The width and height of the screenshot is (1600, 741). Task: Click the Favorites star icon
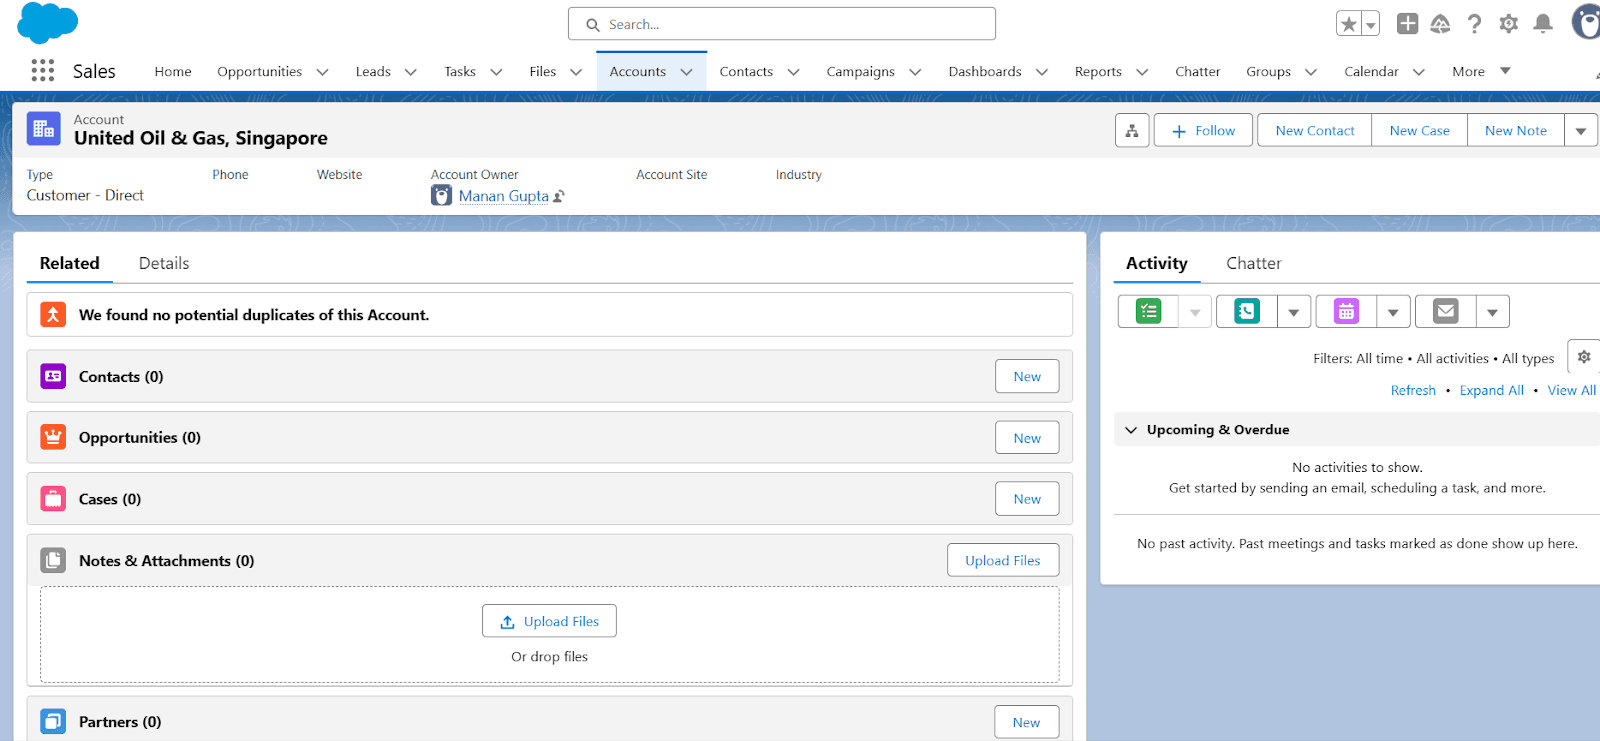pos(1349,24)
